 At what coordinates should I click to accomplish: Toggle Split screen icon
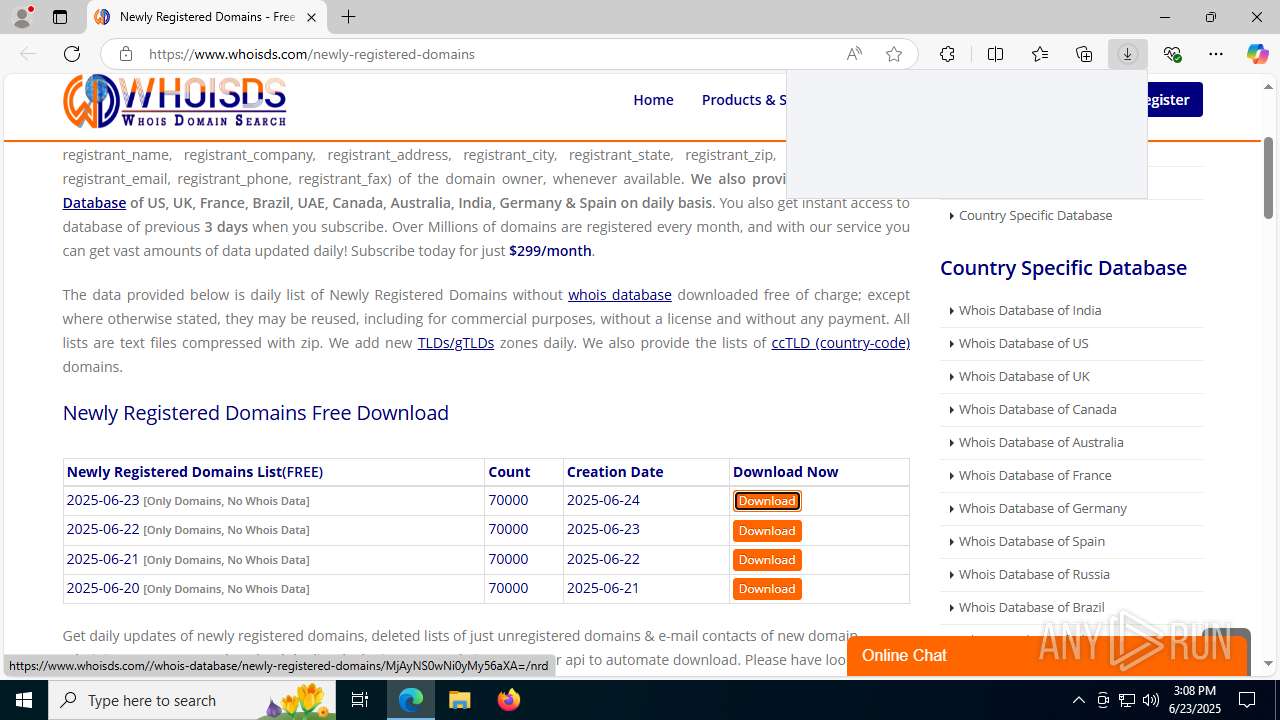click(995, 54)
